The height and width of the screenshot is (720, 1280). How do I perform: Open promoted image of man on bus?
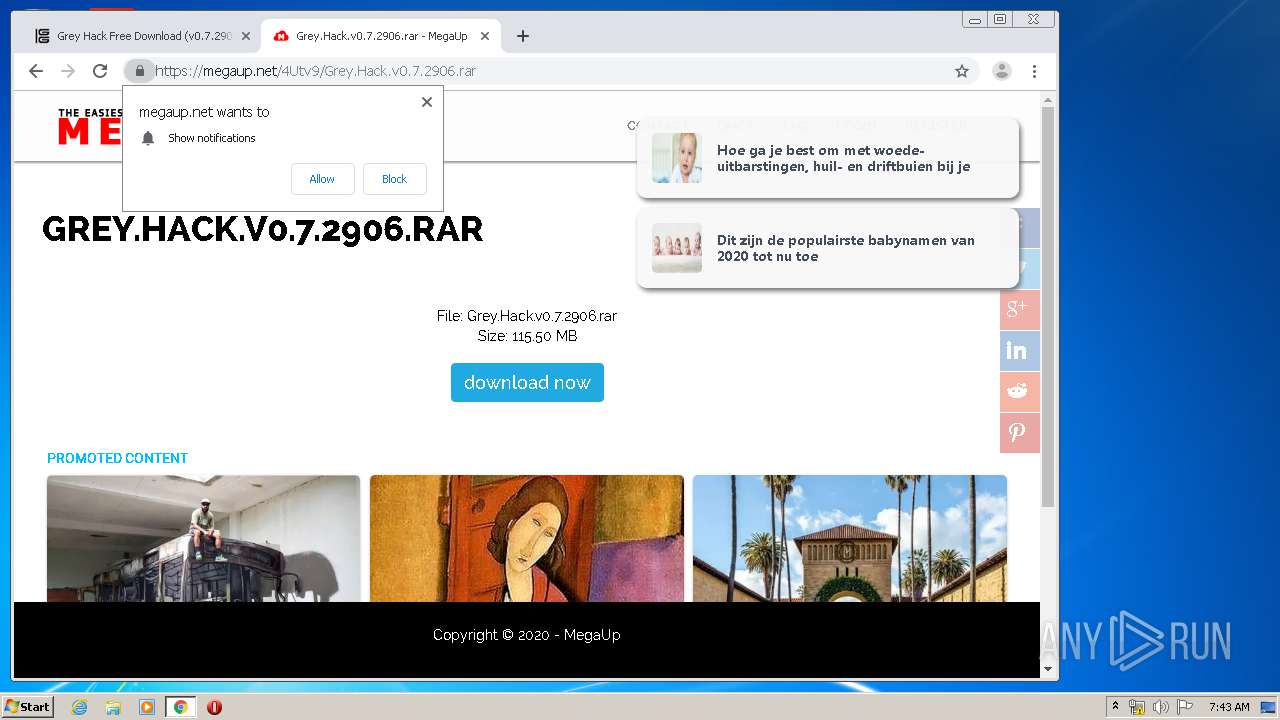tap(203, 538)
